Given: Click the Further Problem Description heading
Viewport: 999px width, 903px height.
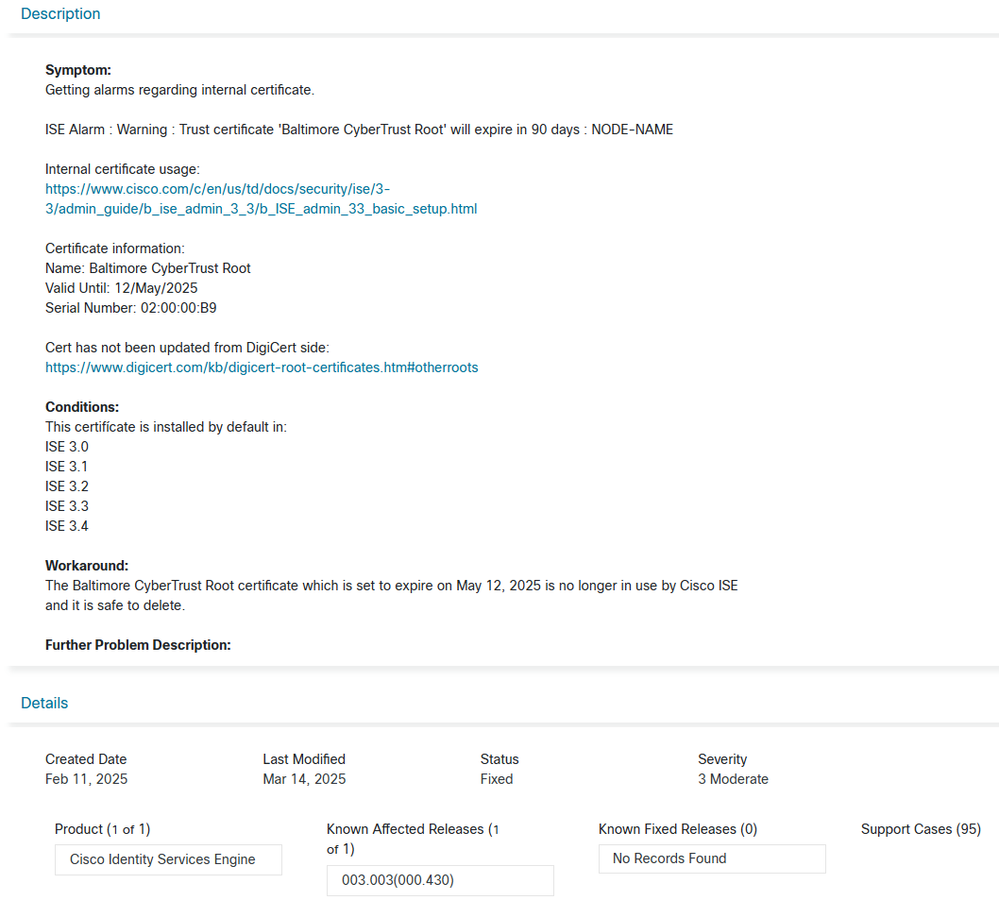Looking at the screenshot, I should click(138, 645).
